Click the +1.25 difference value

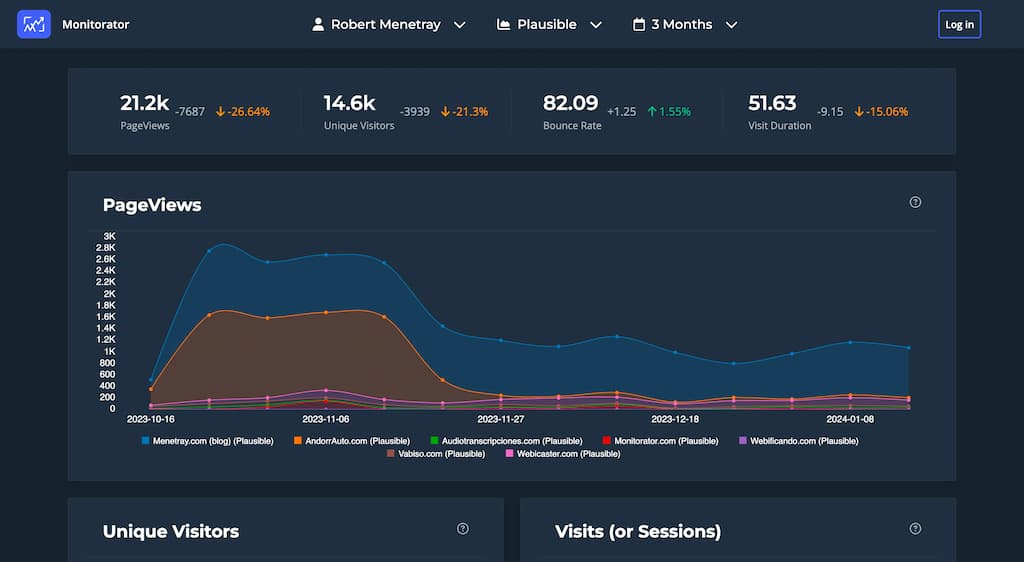(621, 112)
